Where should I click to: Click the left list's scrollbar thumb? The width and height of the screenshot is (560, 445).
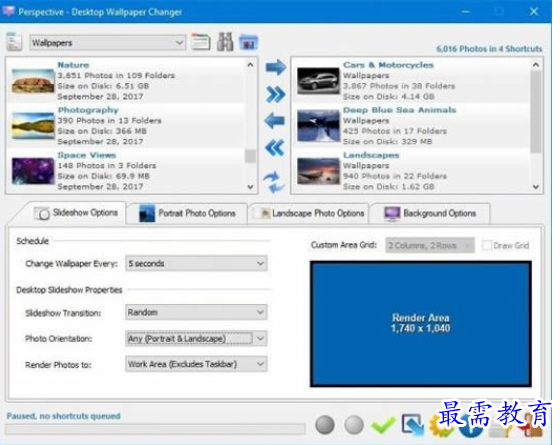pos(250,156)
